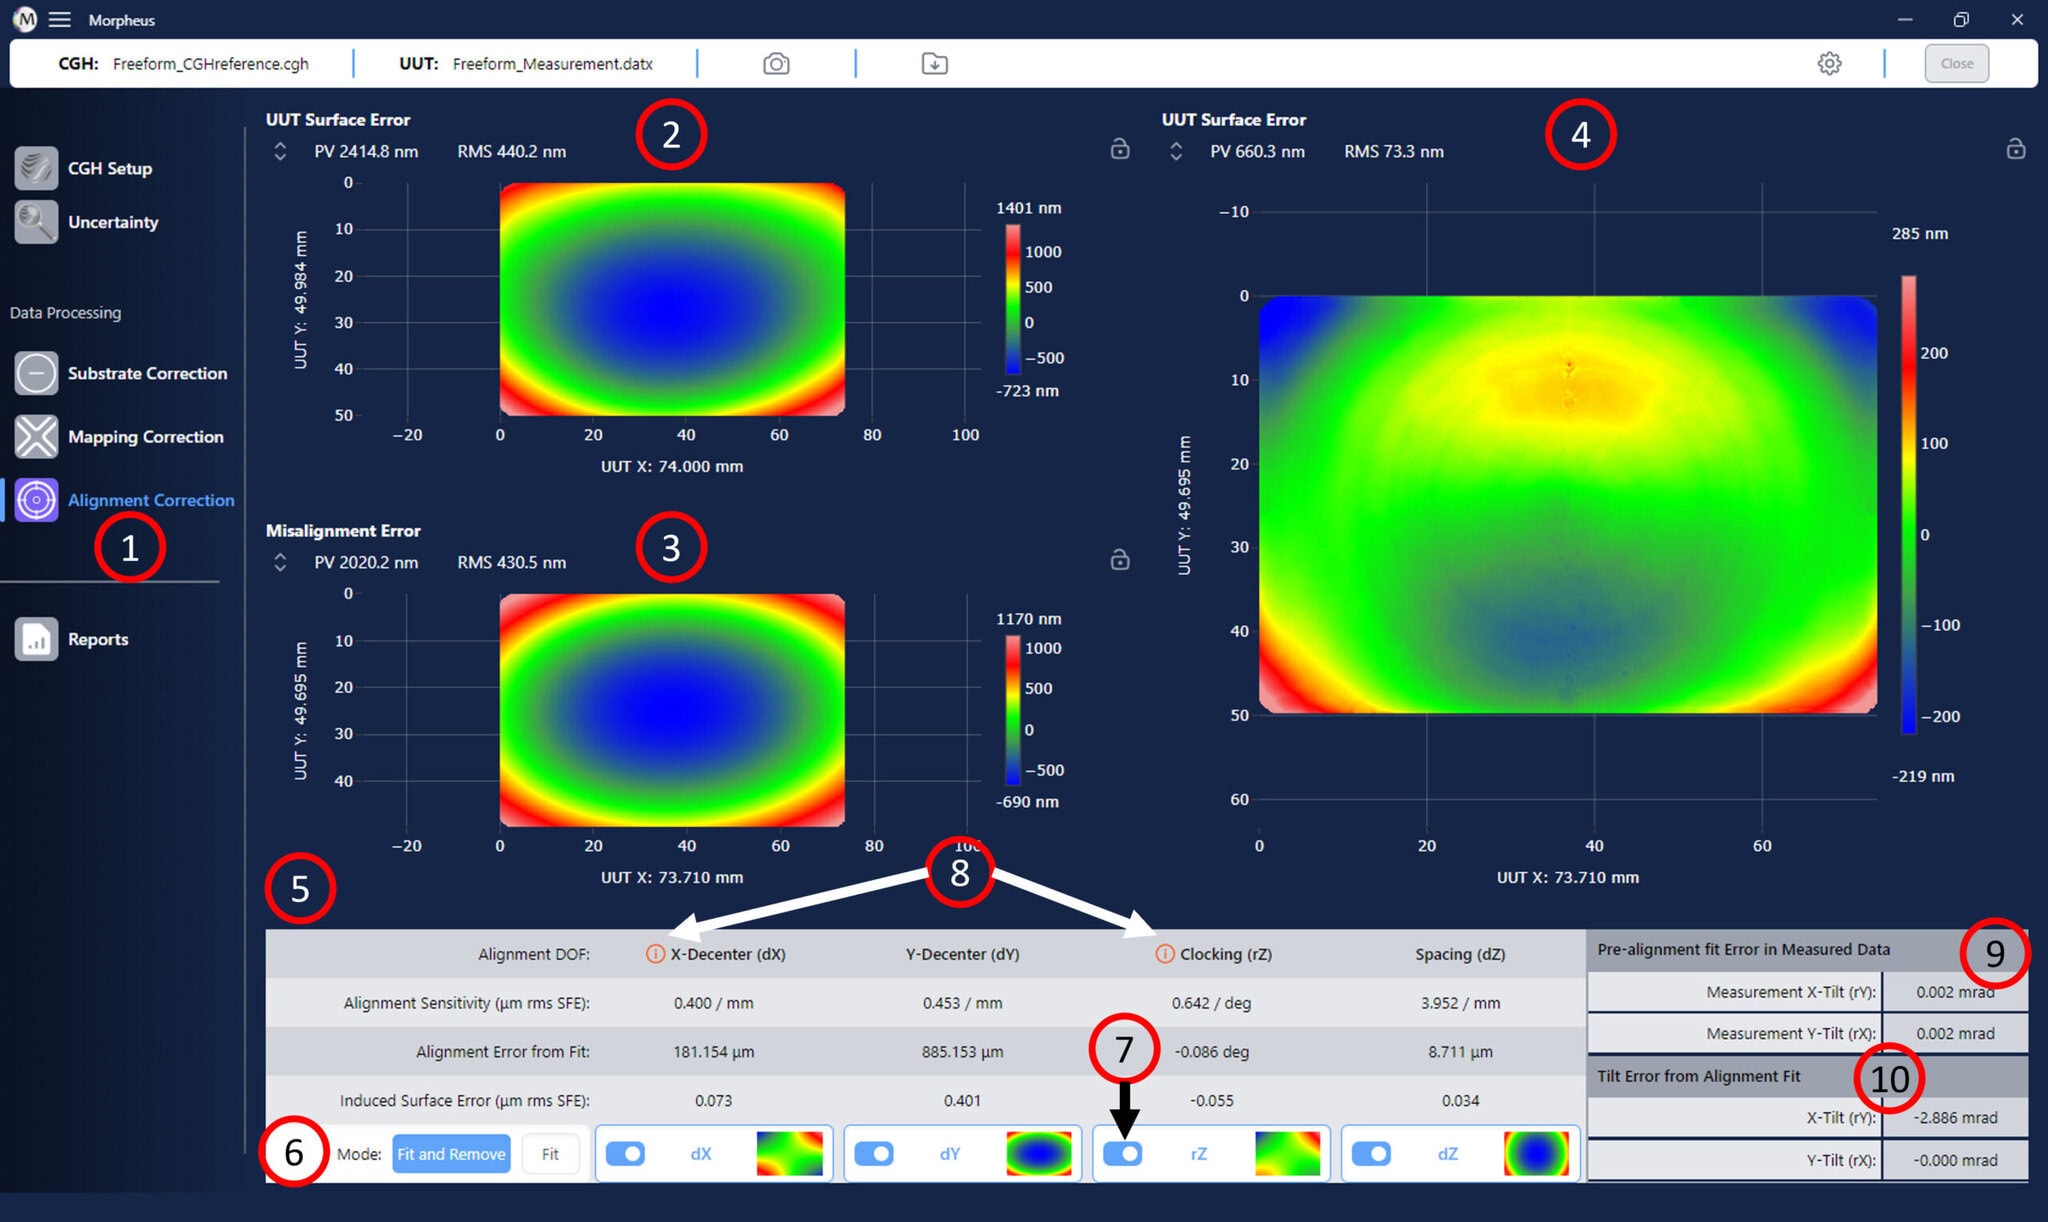Viewport: 2048px width, 1222px height.
Task: Click the lock icon above the large UUT Surface Error plot
Action: [x=2015, y=149]
